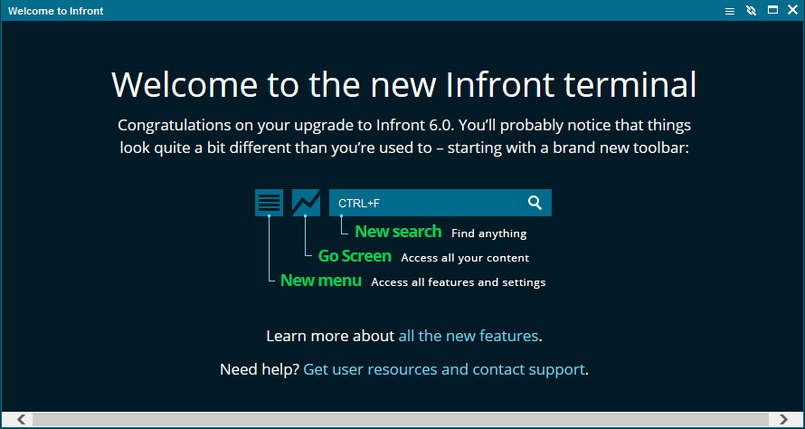Viewport: 805px width, 429px height.
Task: Click the New menu list icon
Action: pos(269,203)
